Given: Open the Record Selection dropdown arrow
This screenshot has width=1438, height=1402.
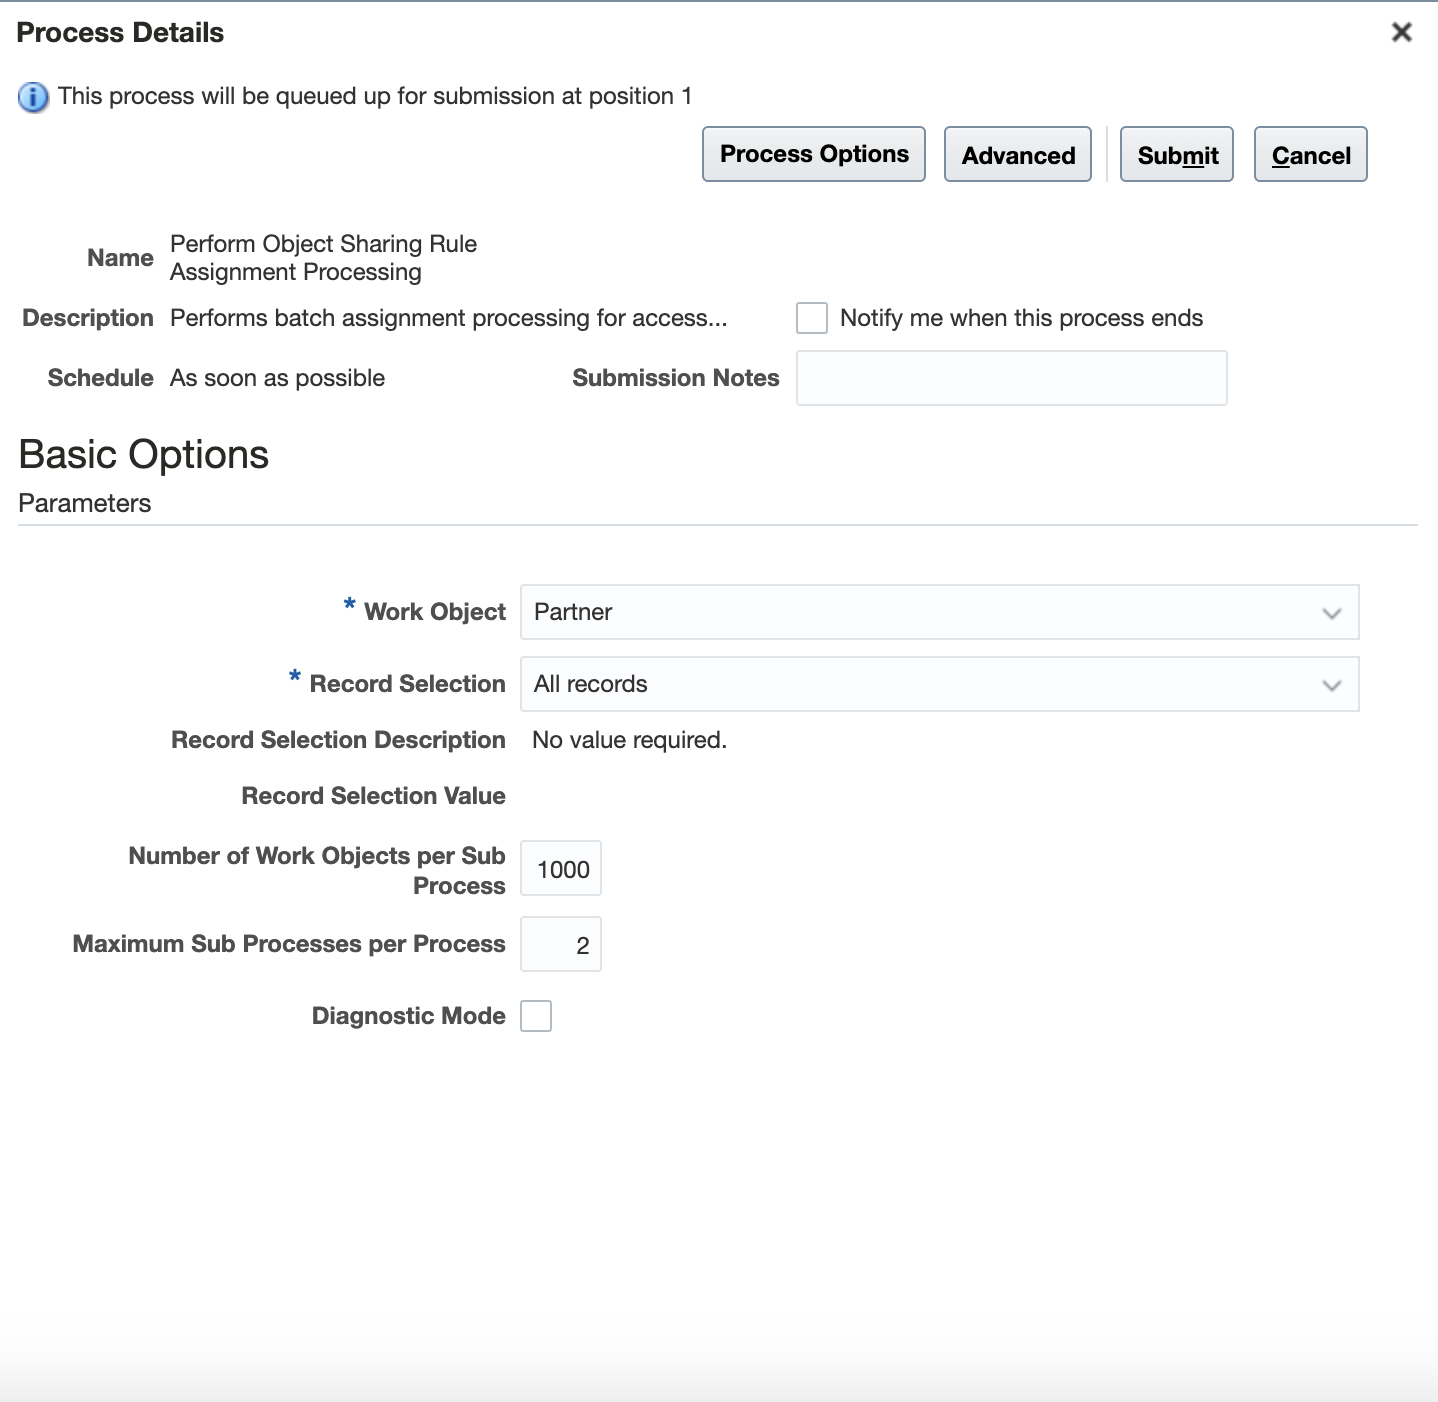Looking at the screenshot, I should (1331, 685).
